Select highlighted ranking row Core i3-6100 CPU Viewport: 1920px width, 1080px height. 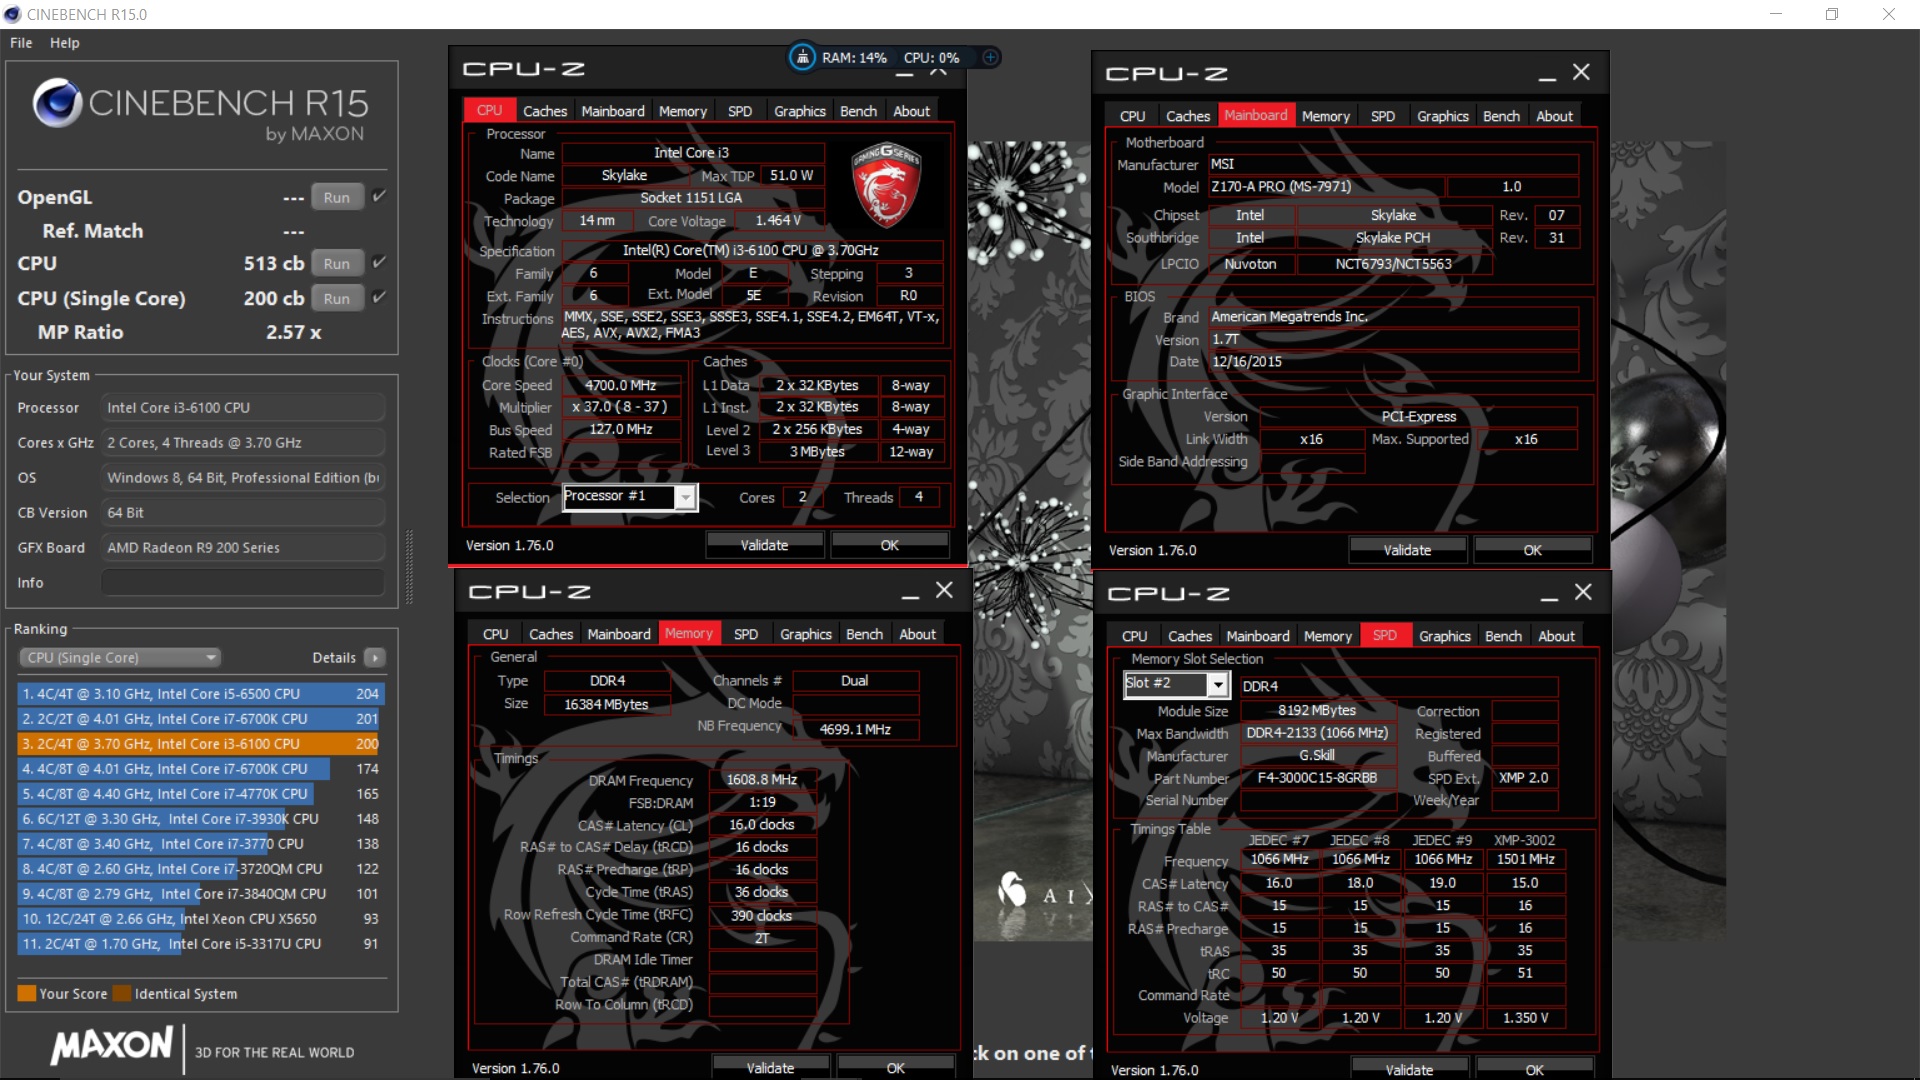point(201,743)
